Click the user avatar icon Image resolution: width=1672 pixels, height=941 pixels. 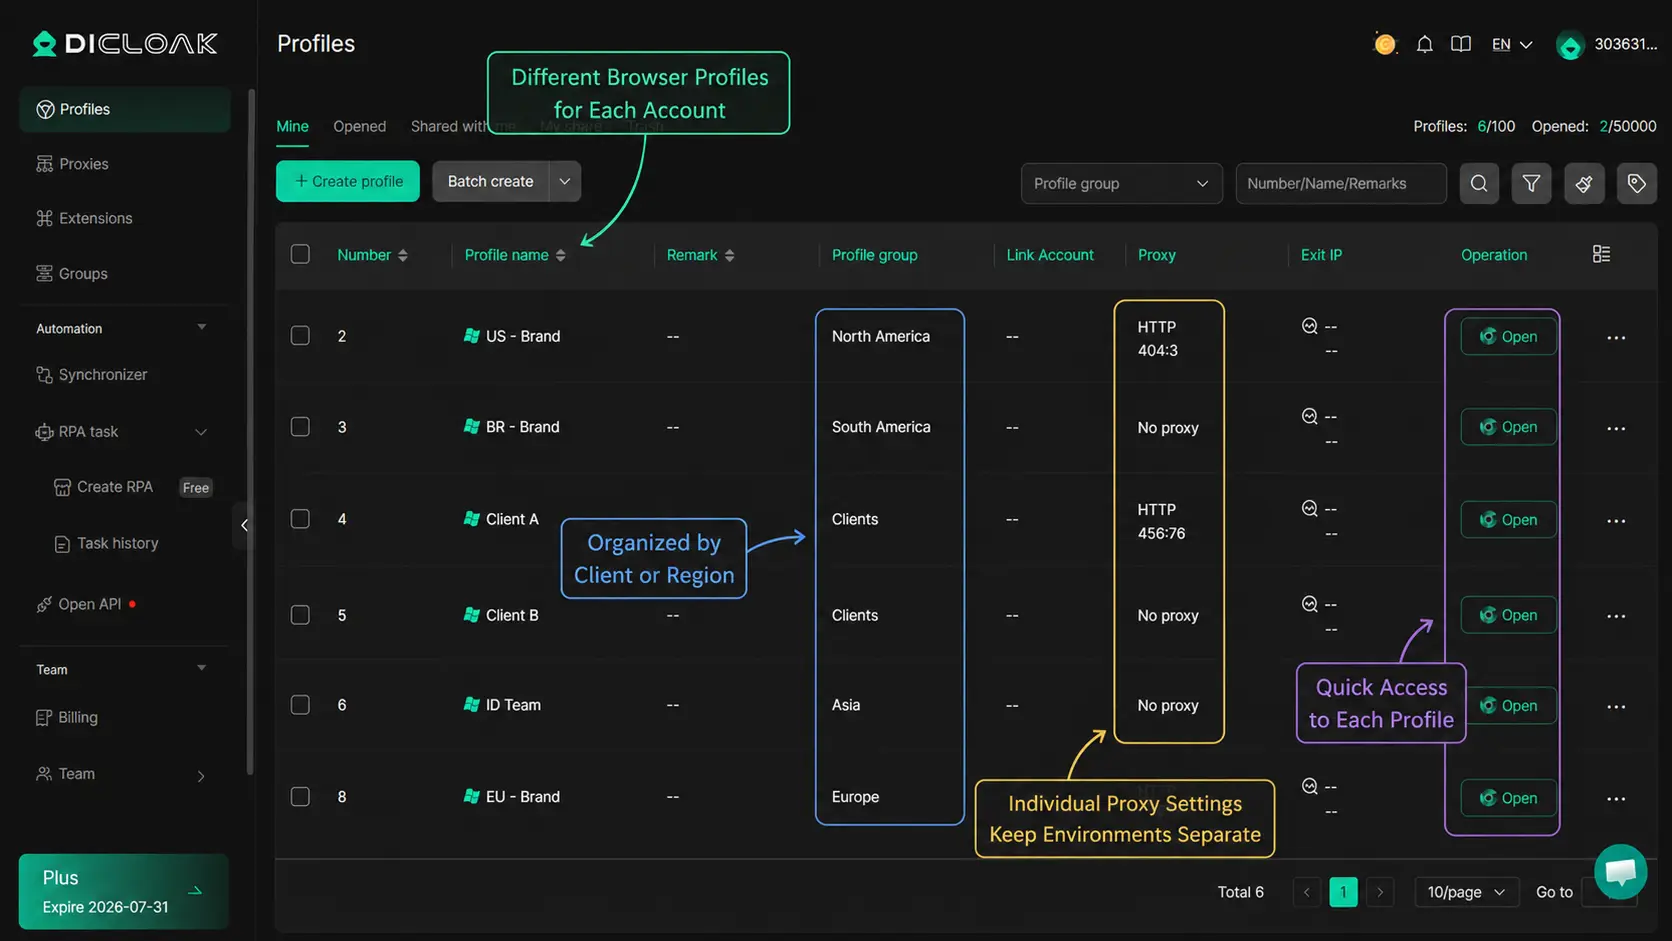click(x=1570, y=45)
